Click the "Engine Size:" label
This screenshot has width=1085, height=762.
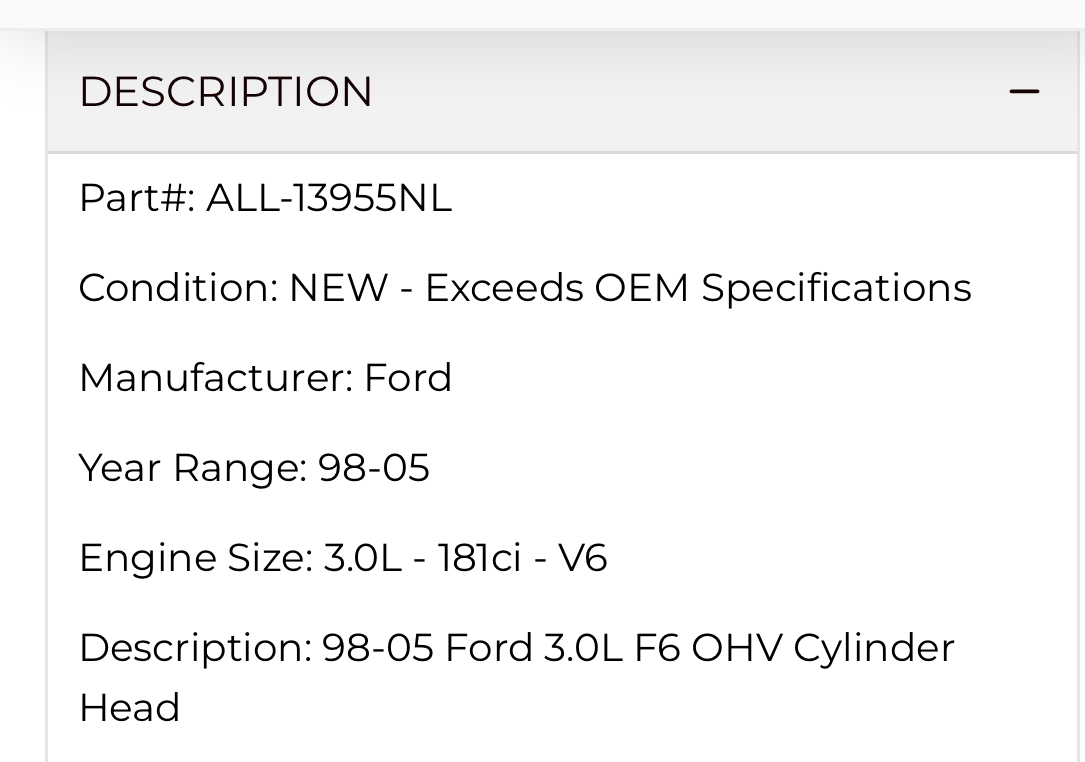click(x=196, y=558)
